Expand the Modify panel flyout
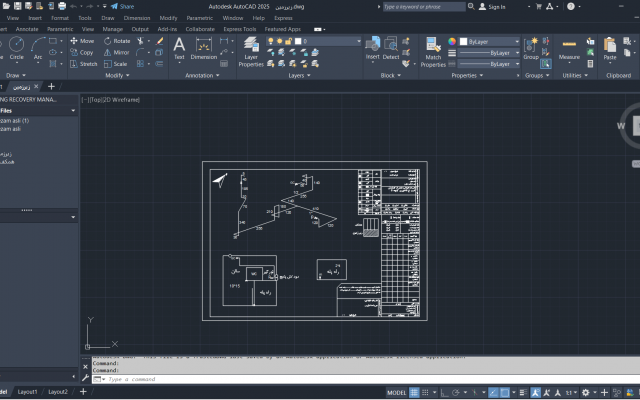Image resolution: width=640 pixels, height=400 pixels. coord(116,75)
